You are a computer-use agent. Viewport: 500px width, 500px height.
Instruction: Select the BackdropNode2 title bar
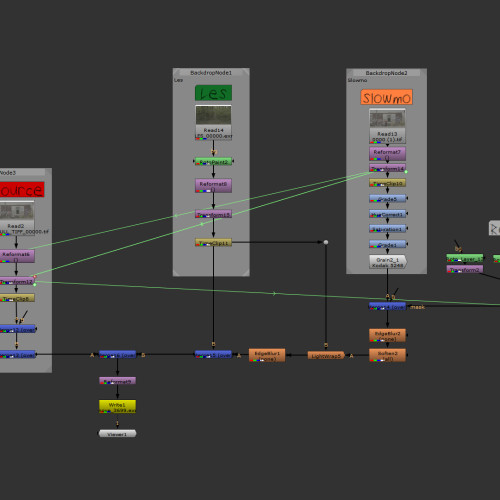(386, 73)
